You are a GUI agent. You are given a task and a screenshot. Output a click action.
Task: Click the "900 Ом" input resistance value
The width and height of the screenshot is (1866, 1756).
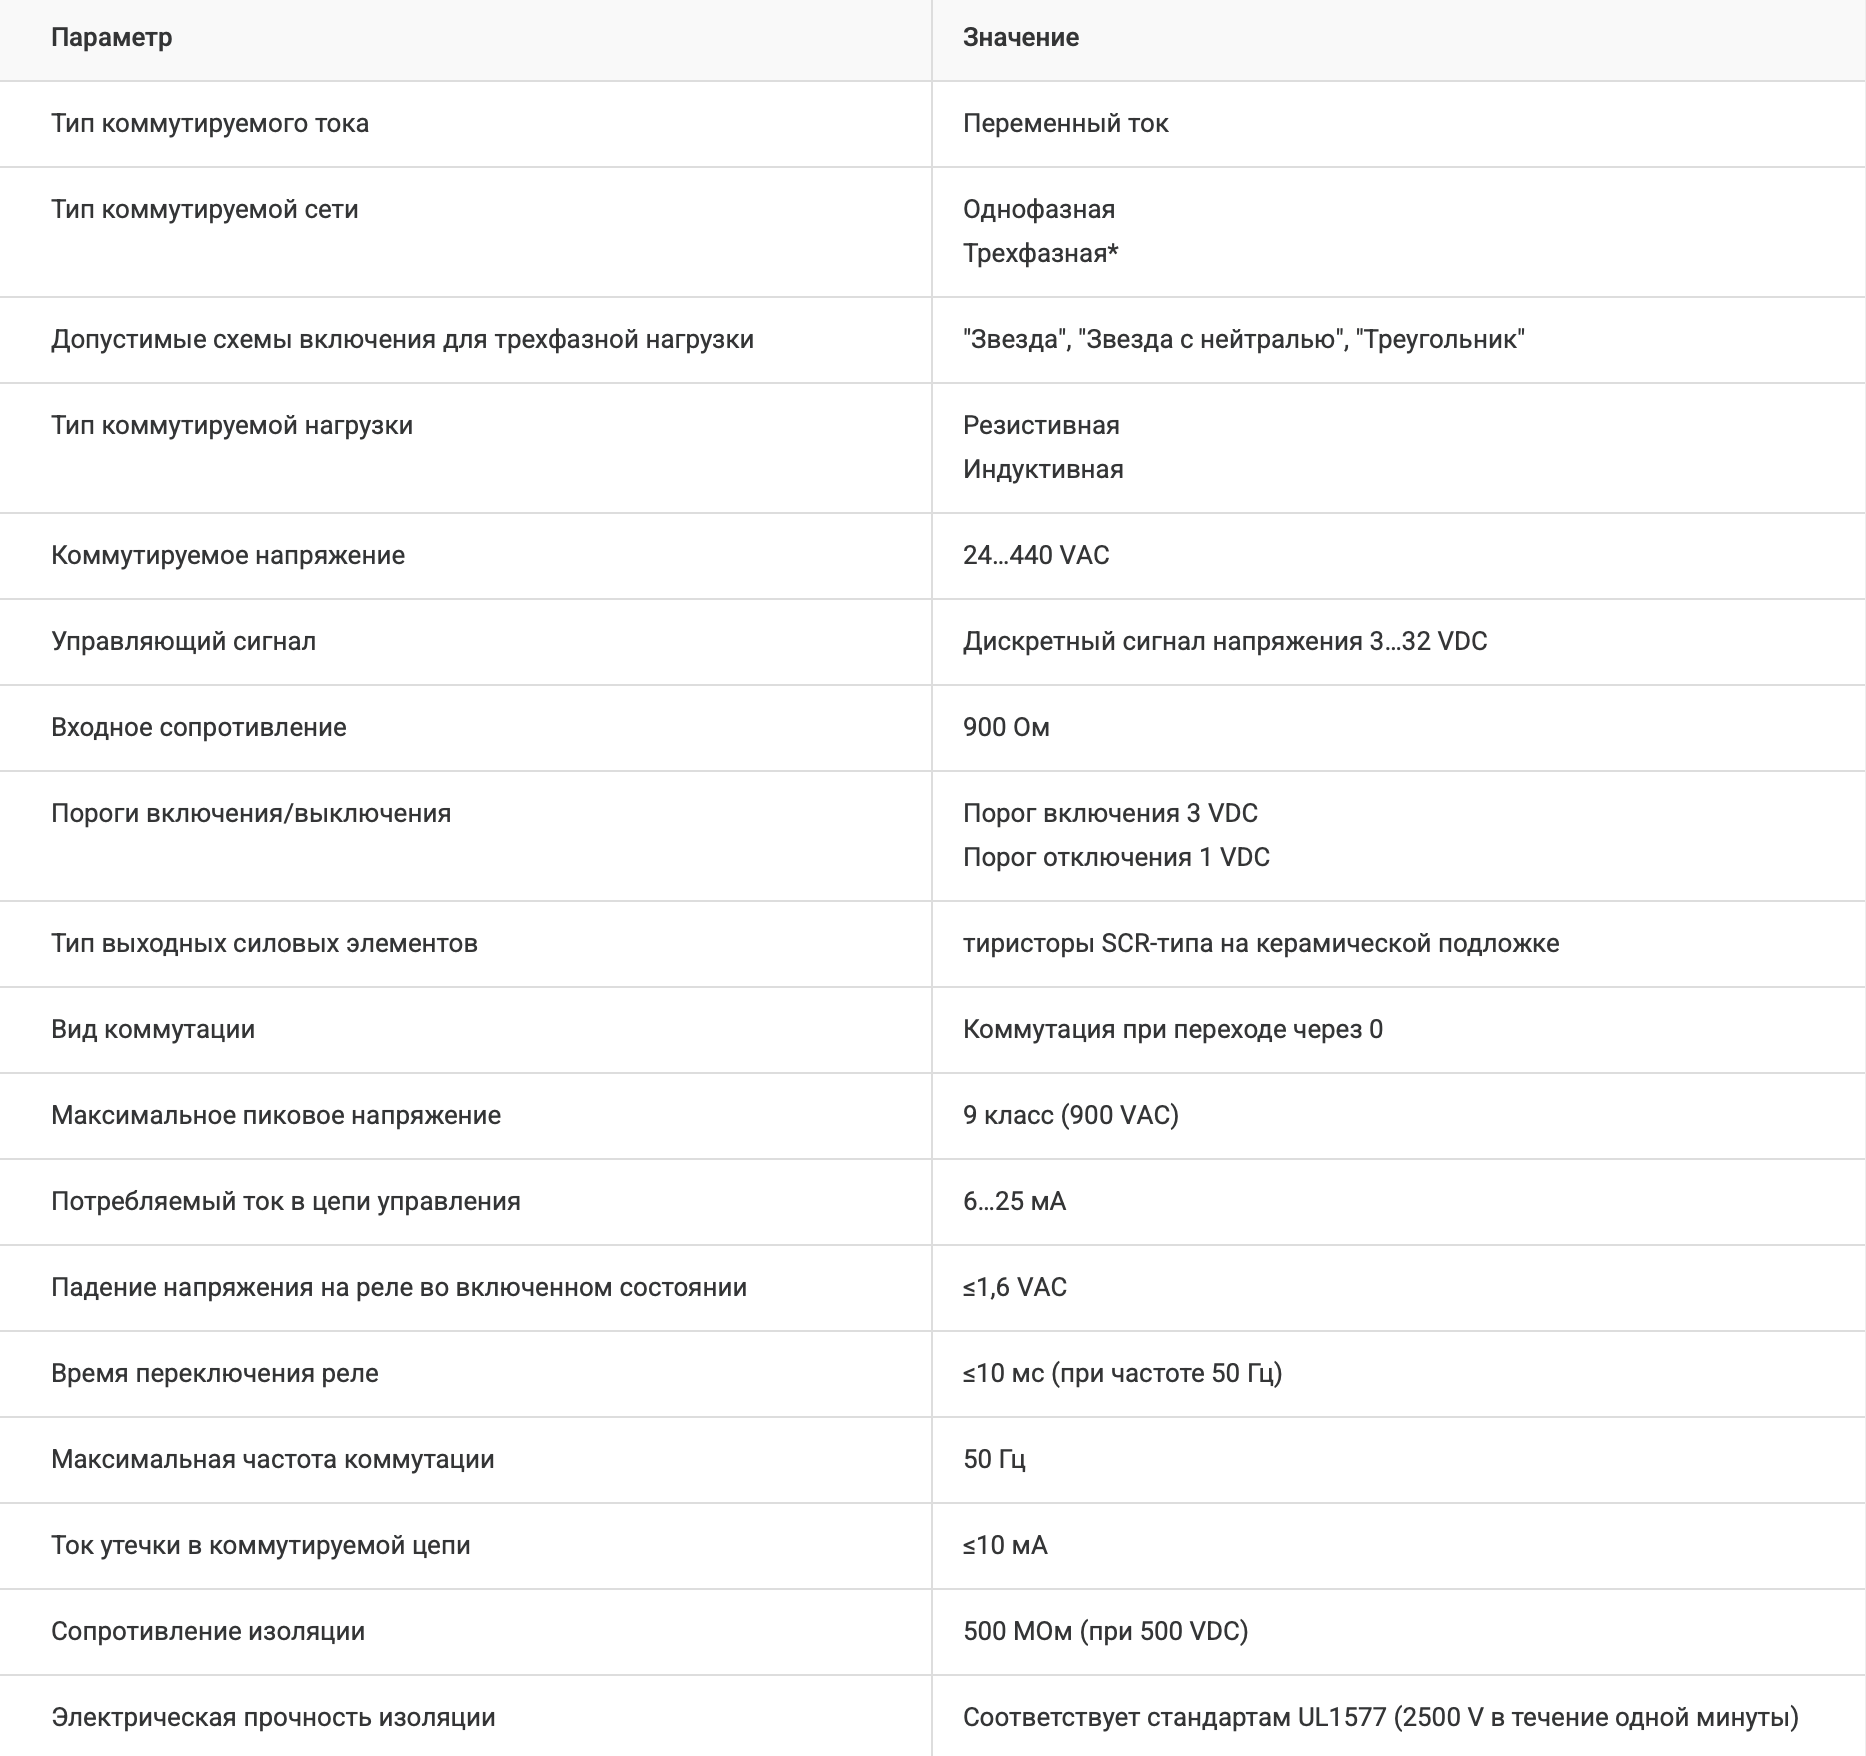click(1006, 728)
